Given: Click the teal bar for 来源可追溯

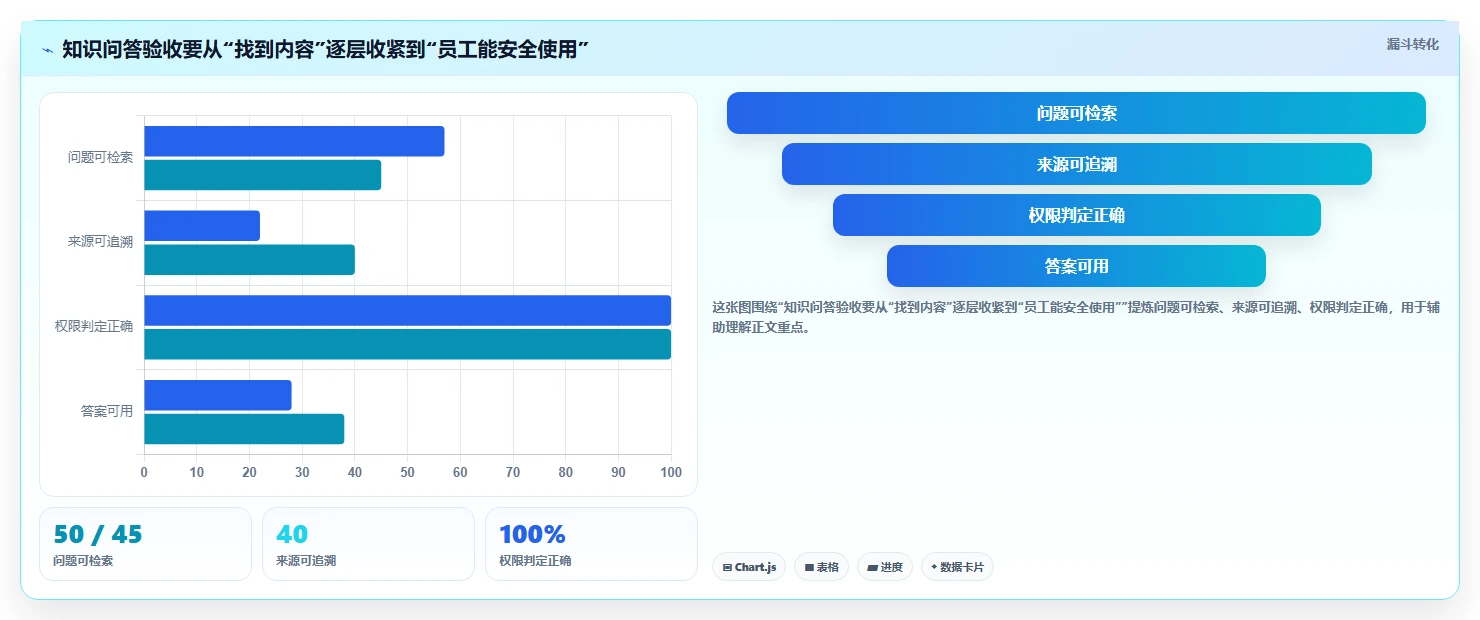Looking at the screenshot, I should click(249, 260).
